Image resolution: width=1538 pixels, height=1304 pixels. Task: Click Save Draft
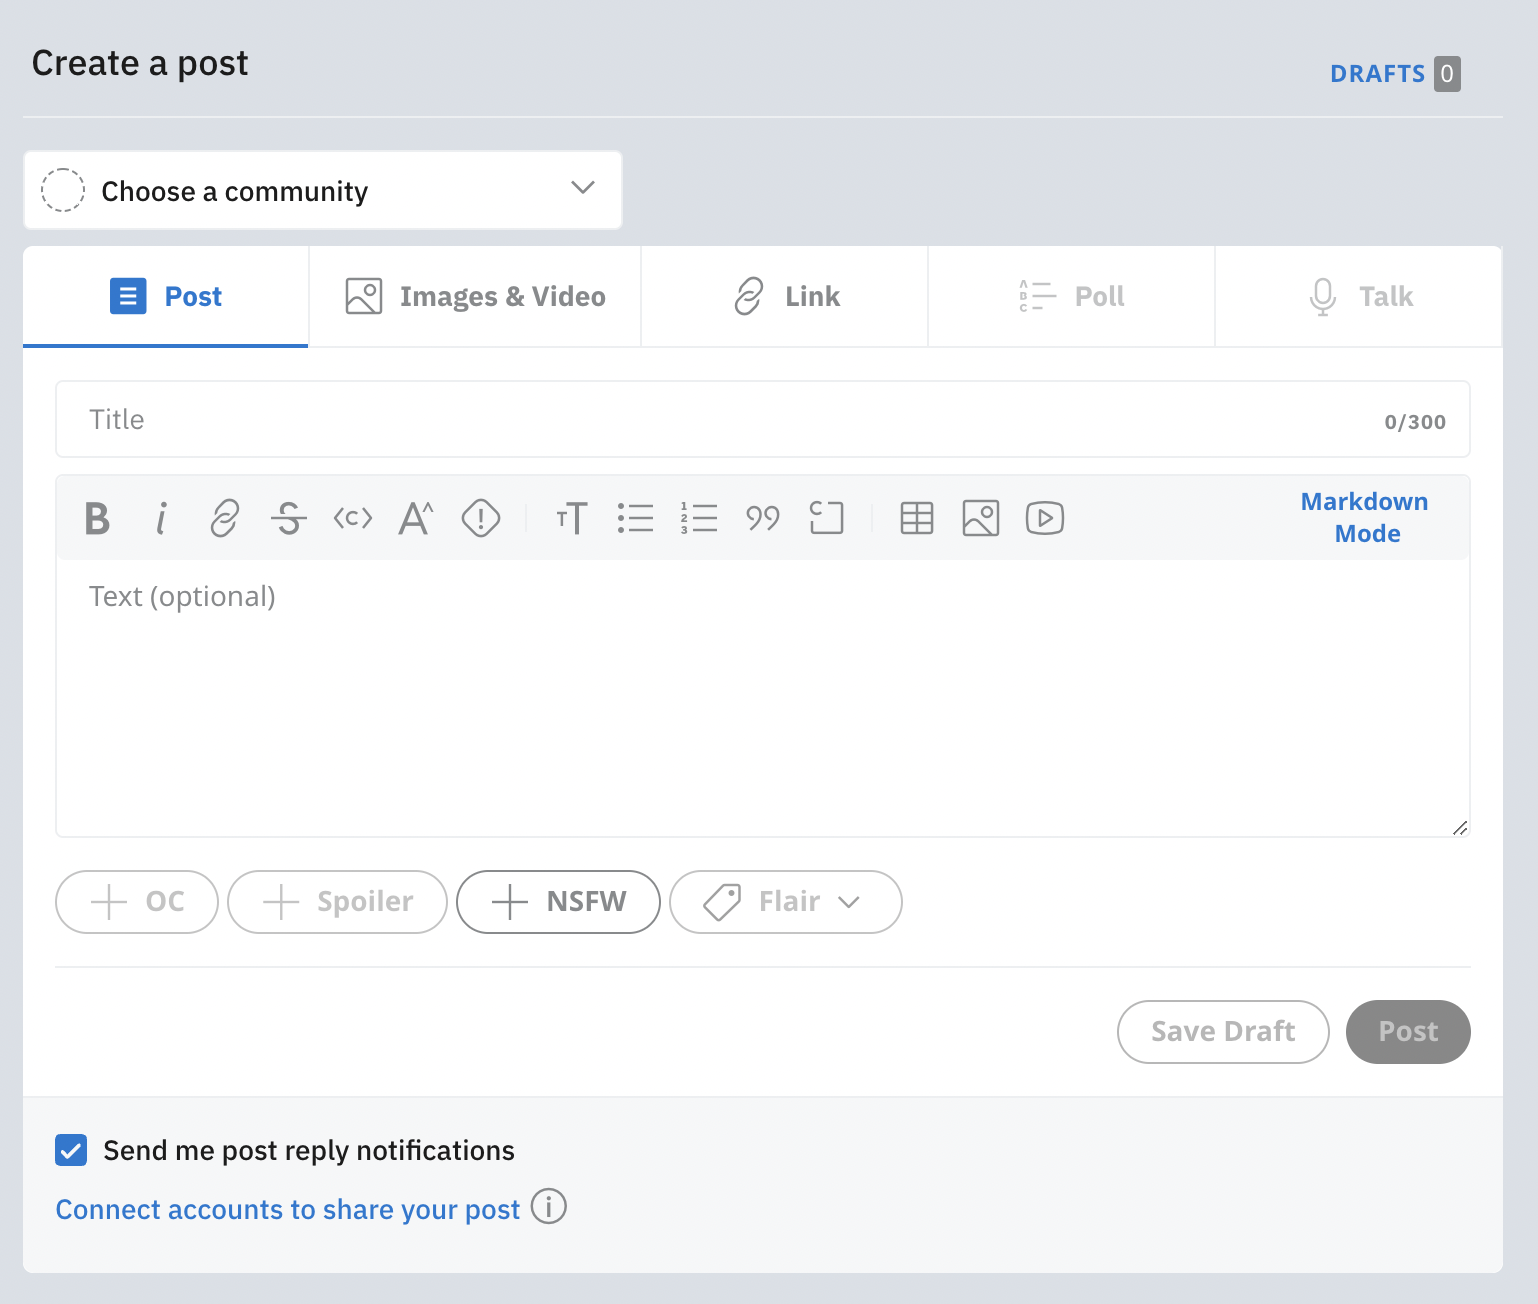(1222, 1031)
